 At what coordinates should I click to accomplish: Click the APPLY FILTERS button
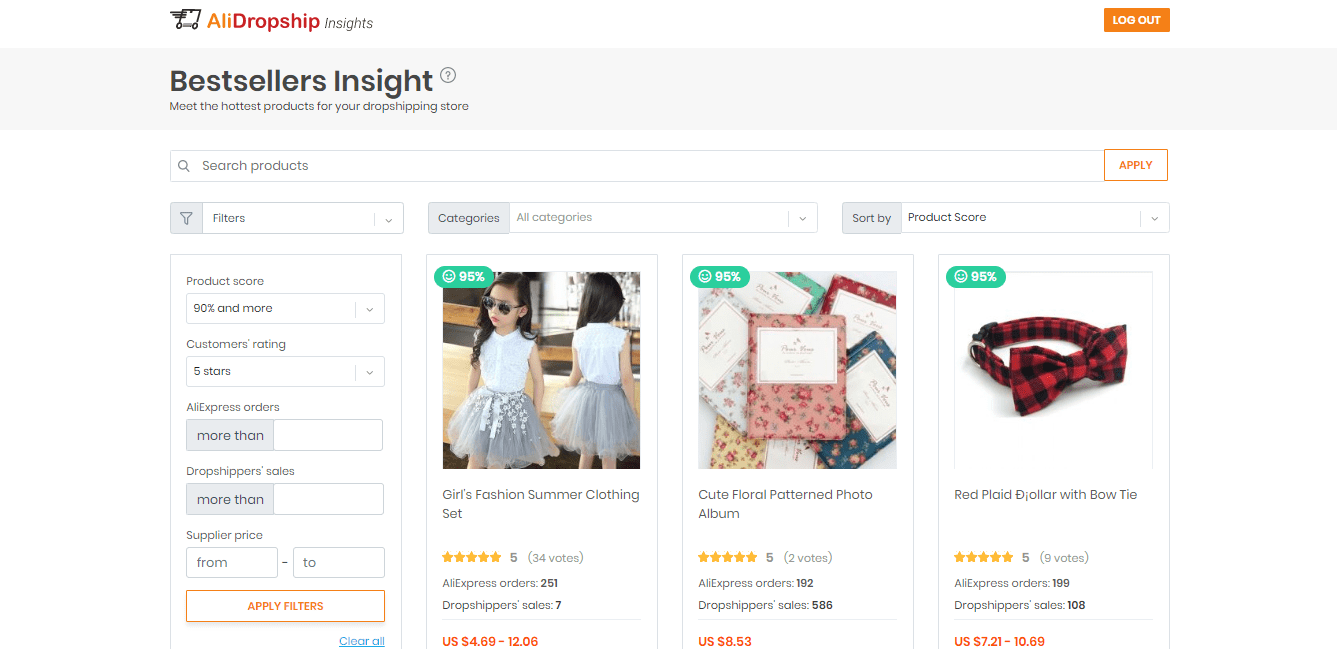(x=285, y=606)
